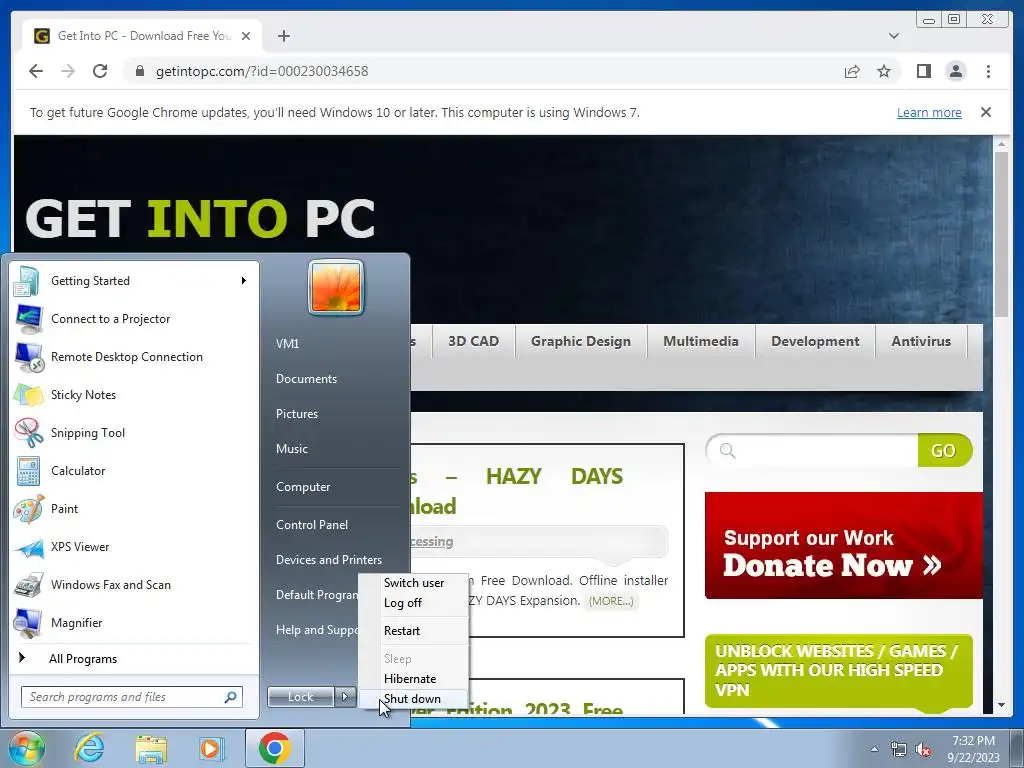
Task: Select Log off
Action: 413,603
